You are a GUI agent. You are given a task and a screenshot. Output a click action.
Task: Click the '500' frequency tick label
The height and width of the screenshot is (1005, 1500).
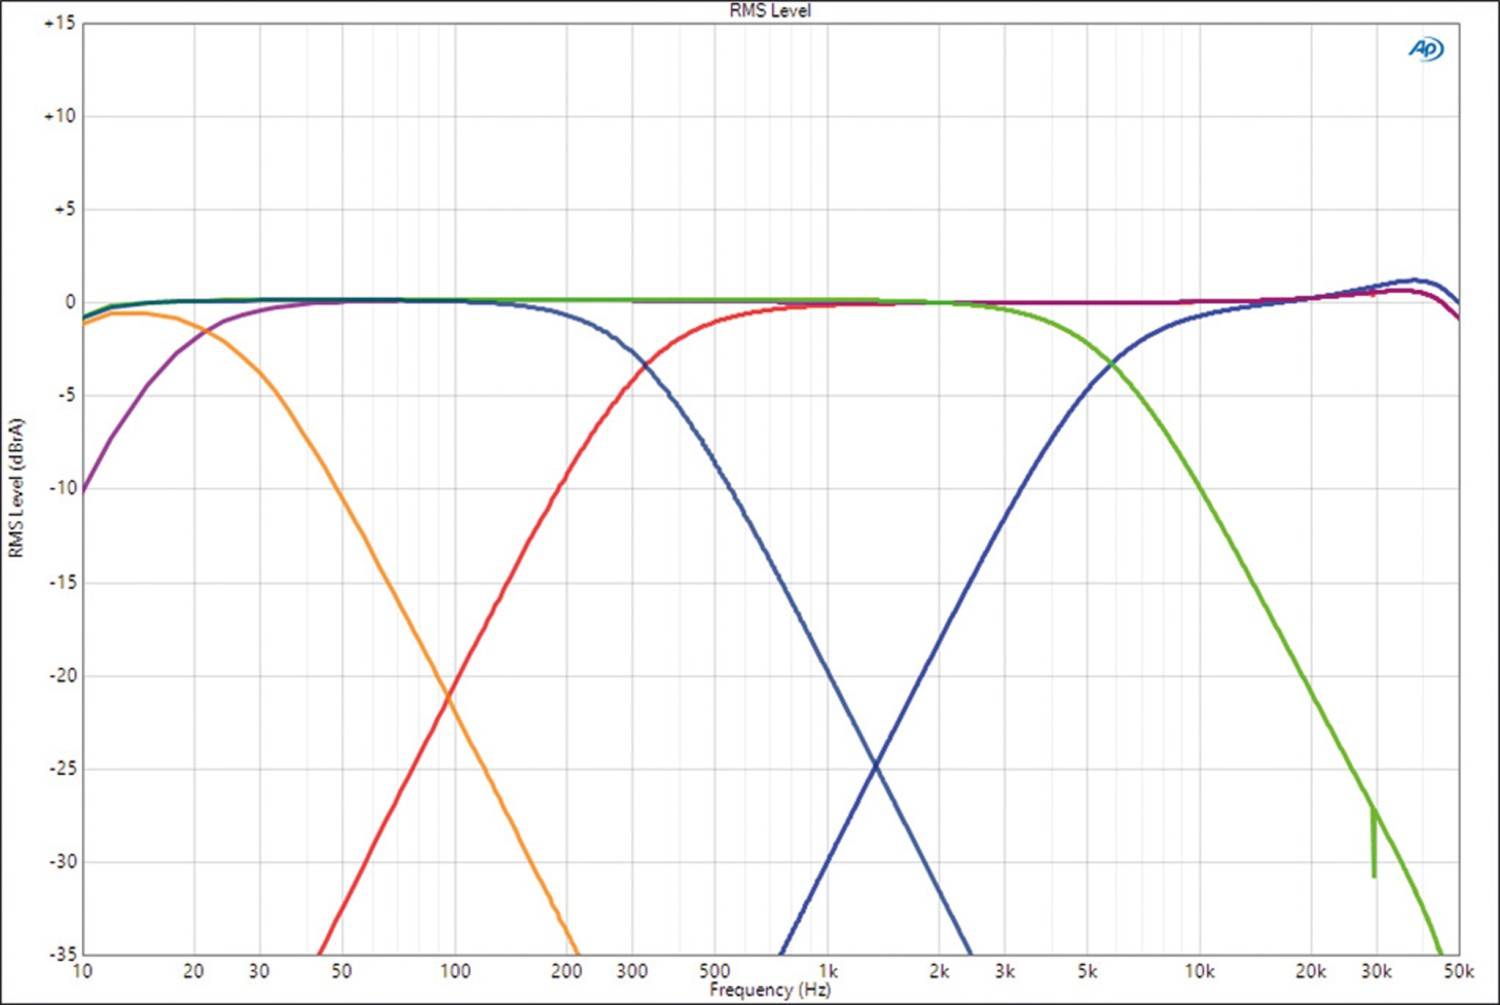tap(714, 971)
